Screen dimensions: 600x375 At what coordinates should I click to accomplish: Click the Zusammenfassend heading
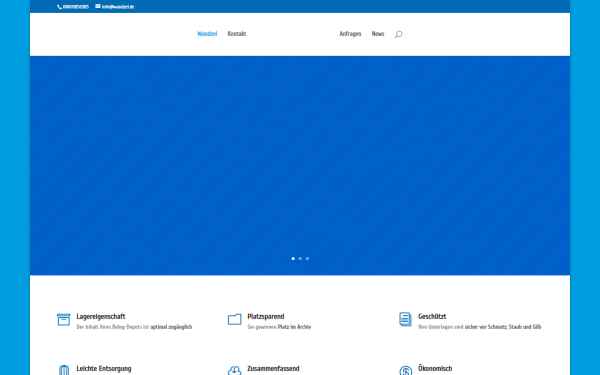click(273, 368)
